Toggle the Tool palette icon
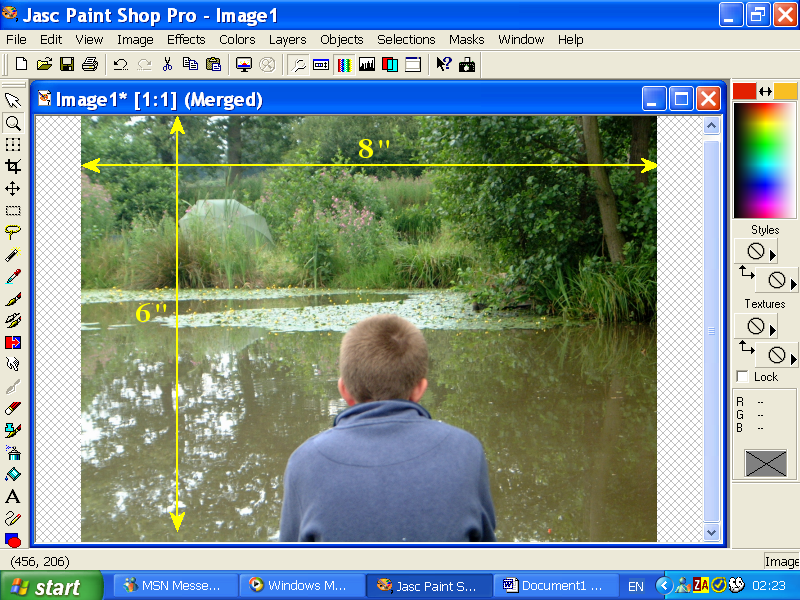Viewport: 800px width, 600px height. coord(298,65)
